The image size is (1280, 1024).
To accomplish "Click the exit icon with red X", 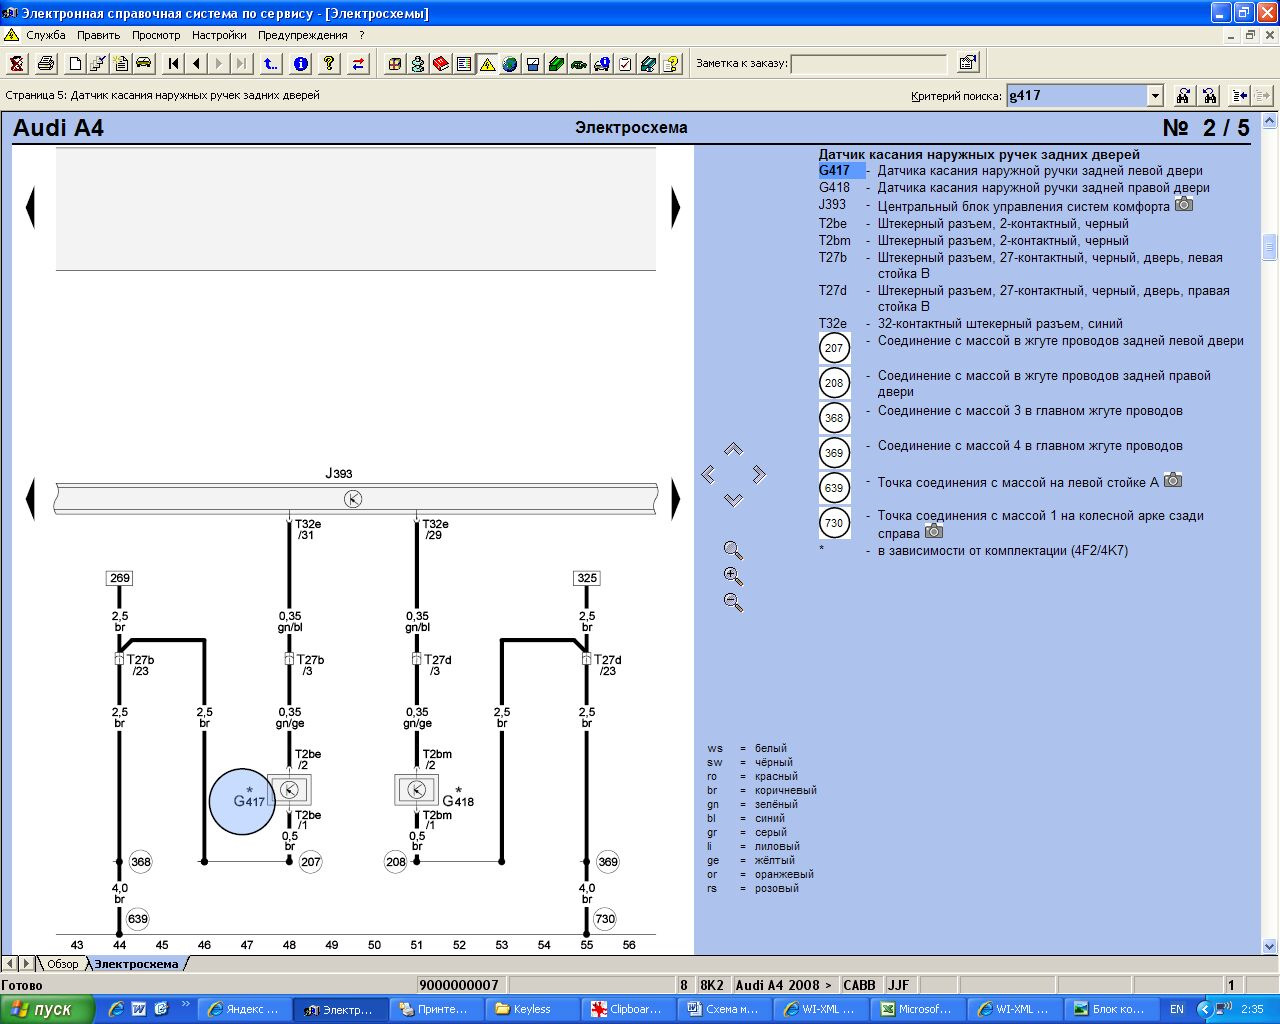I will (x=17, y=64).
